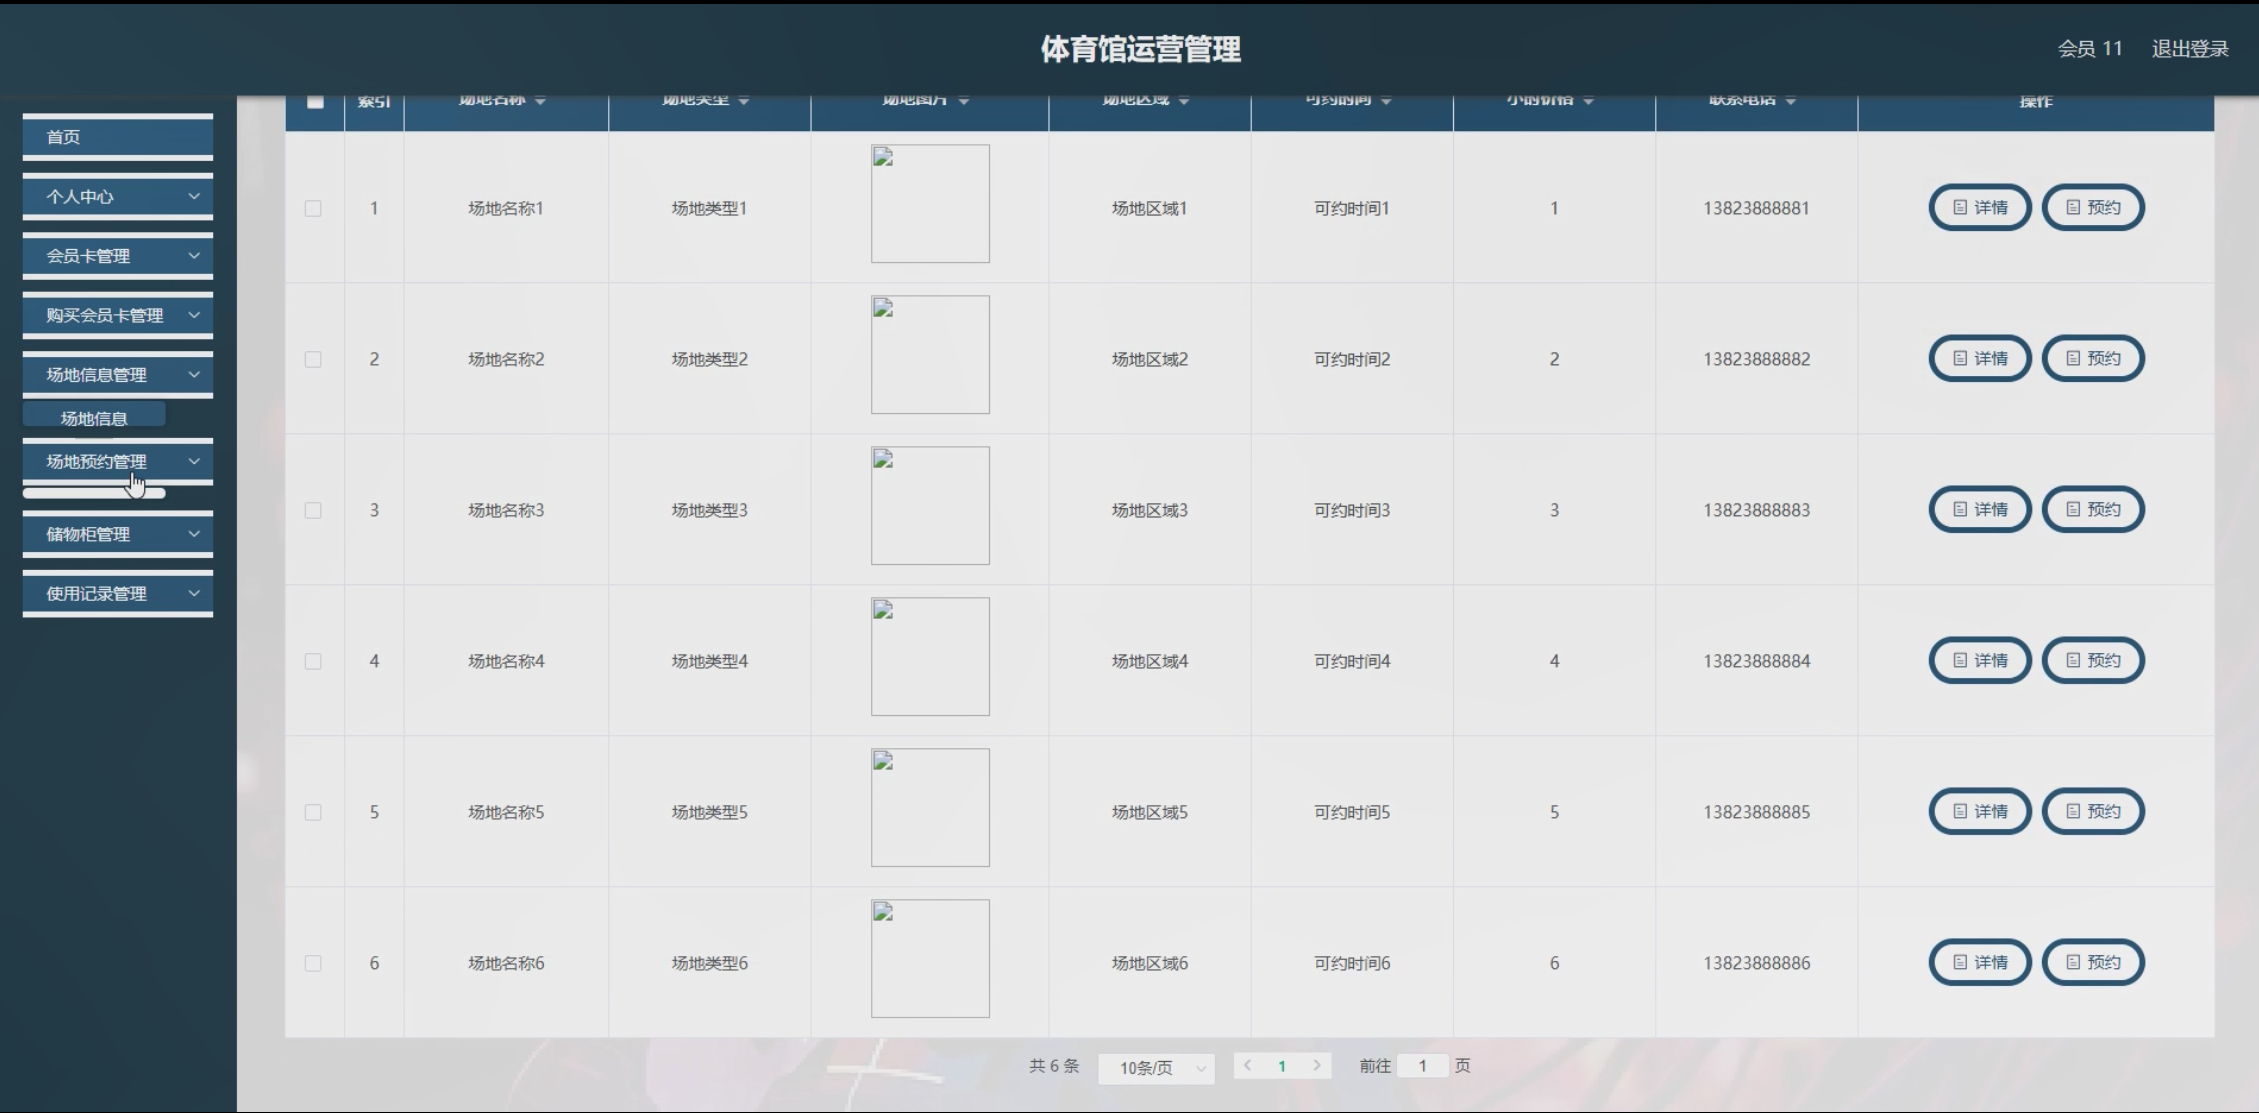Click 预约 button for row 4
The width and height of the screenshot is (2259, 1113).
click(2092, 661)
